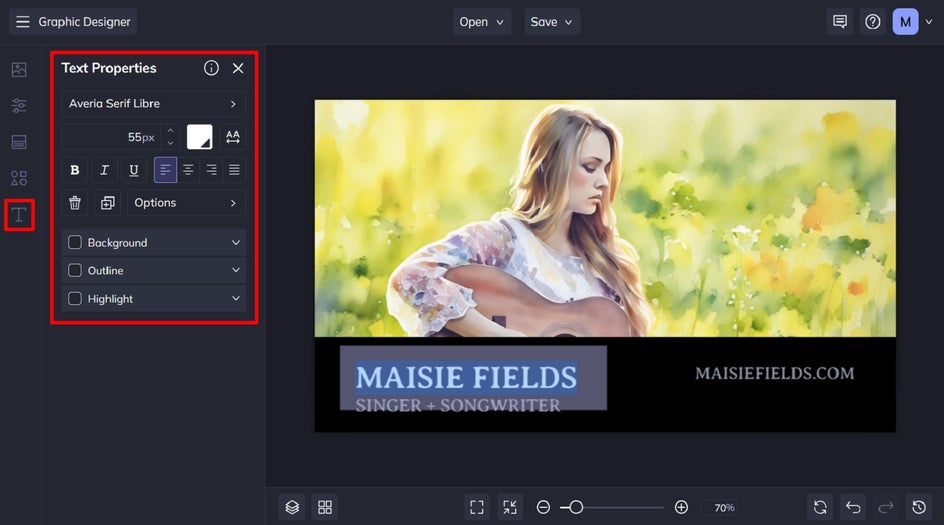Open the Save dropdown menu
This screenshot has height=525, width=944.
tap(551, 22)
